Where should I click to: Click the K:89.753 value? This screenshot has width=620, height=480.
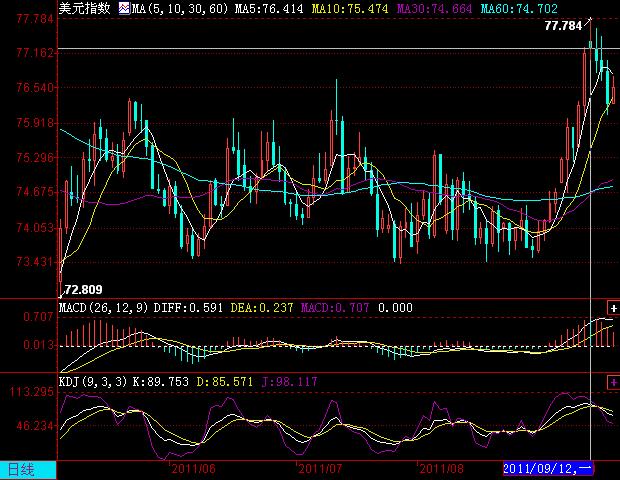tap(161, 382)
